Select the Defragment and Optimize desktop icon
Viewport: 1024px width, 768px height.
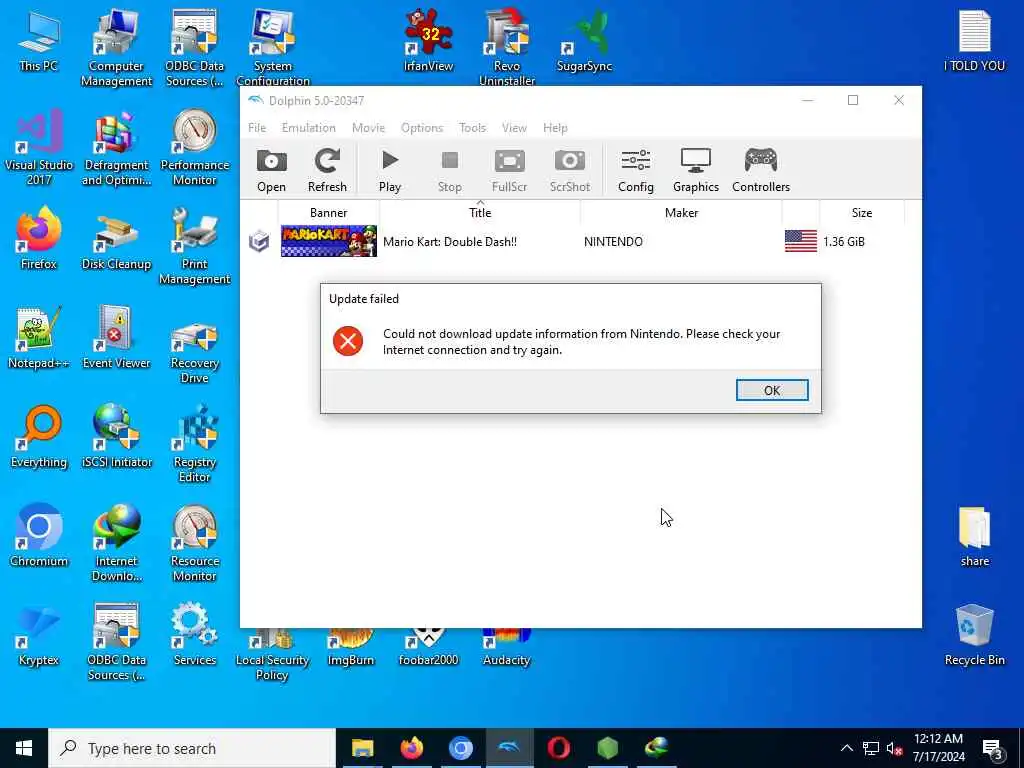(116, 148)
